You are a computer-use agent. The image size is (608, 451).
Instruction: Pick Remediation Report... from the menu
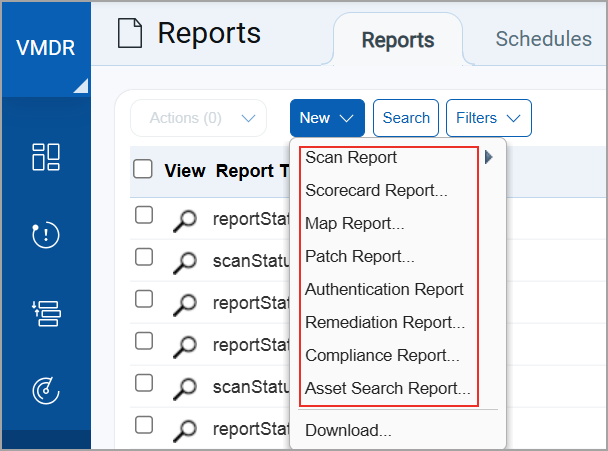[385, 322]
